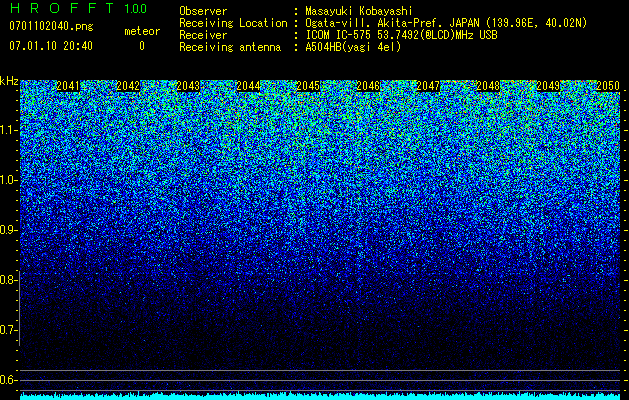This screenshot has width=629, height=400.
Task: Click the meteor count value 0
Action: pos(142,46)
